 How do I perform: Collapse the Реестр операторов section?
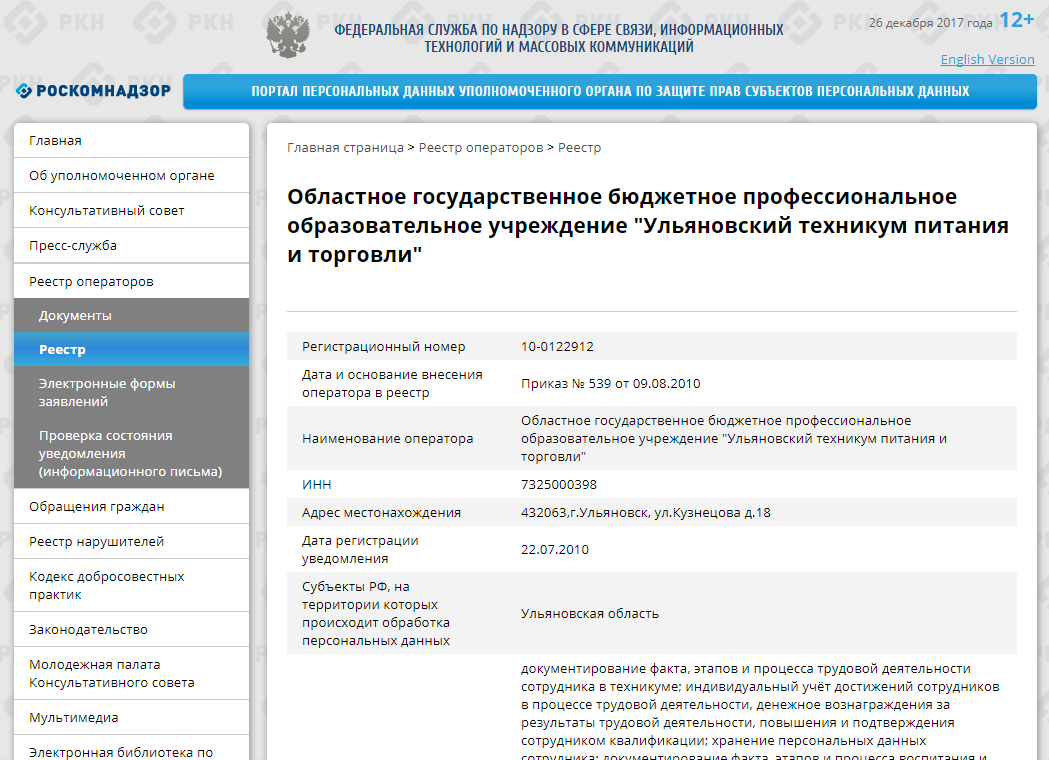[91, 282]
